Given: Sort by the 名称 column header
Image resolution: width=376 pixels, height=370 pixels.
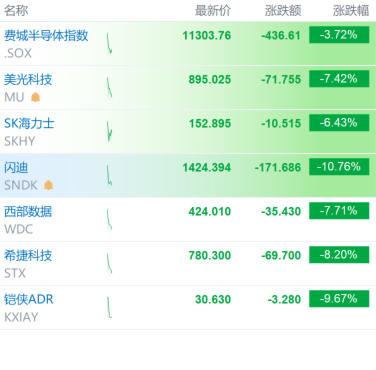Looking at the screenshot, I should point(16,10).
